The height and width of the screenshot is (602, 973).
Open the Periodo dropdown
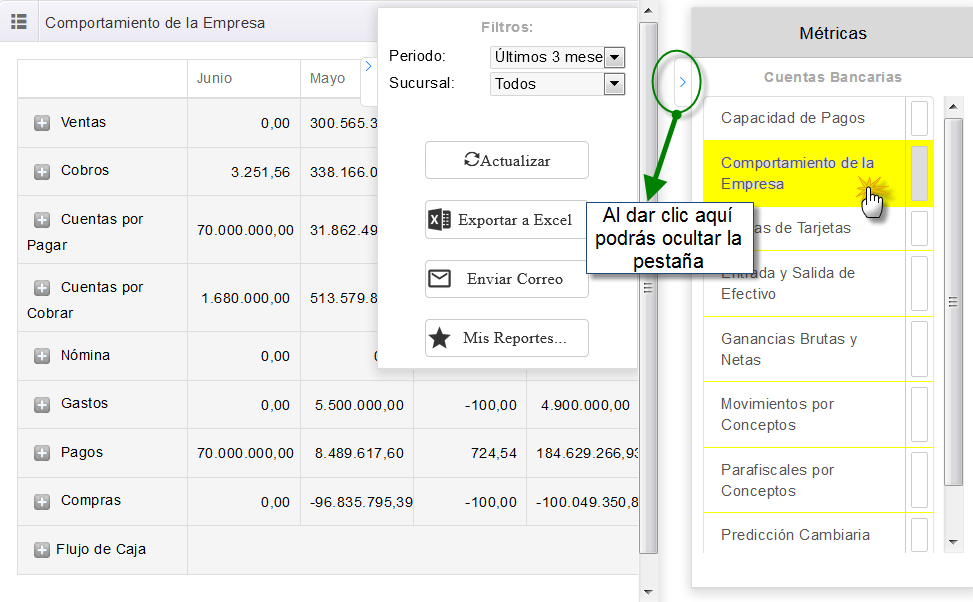[615, 58]
